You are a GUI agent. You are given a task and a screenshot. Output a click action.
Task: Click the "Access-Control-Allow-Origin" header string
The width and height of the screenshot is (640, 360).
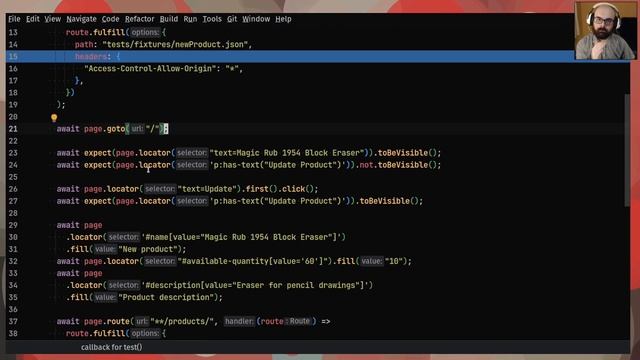point(150,69)
